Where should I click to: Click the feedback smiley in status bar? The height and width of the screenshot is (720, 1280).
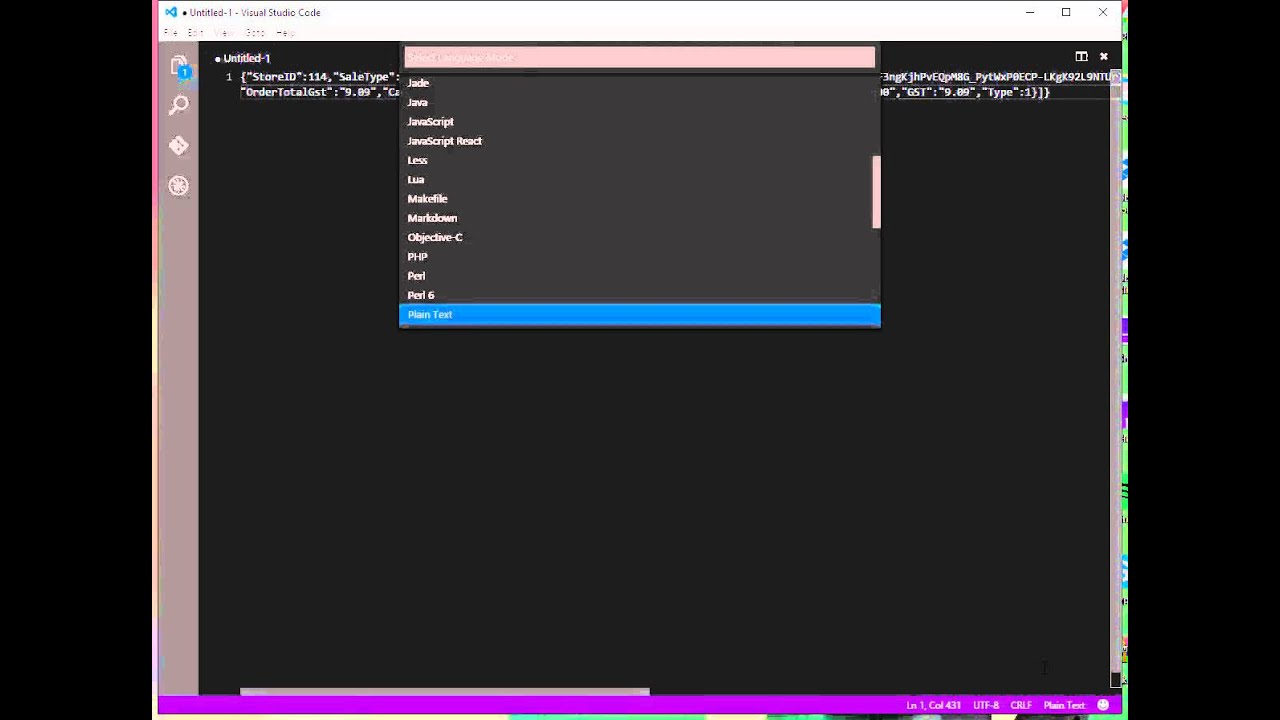coord(1103,705)
